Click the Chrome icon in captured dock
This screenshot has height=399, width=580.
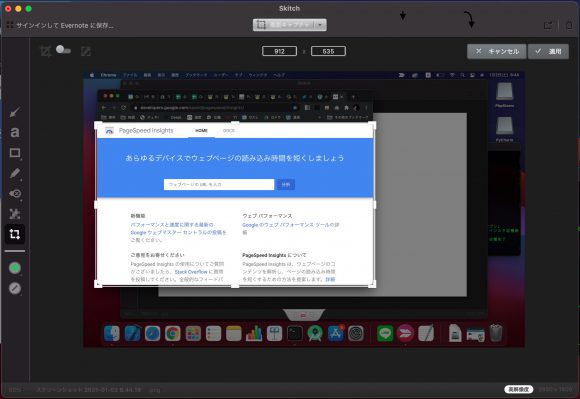[173, 334]
